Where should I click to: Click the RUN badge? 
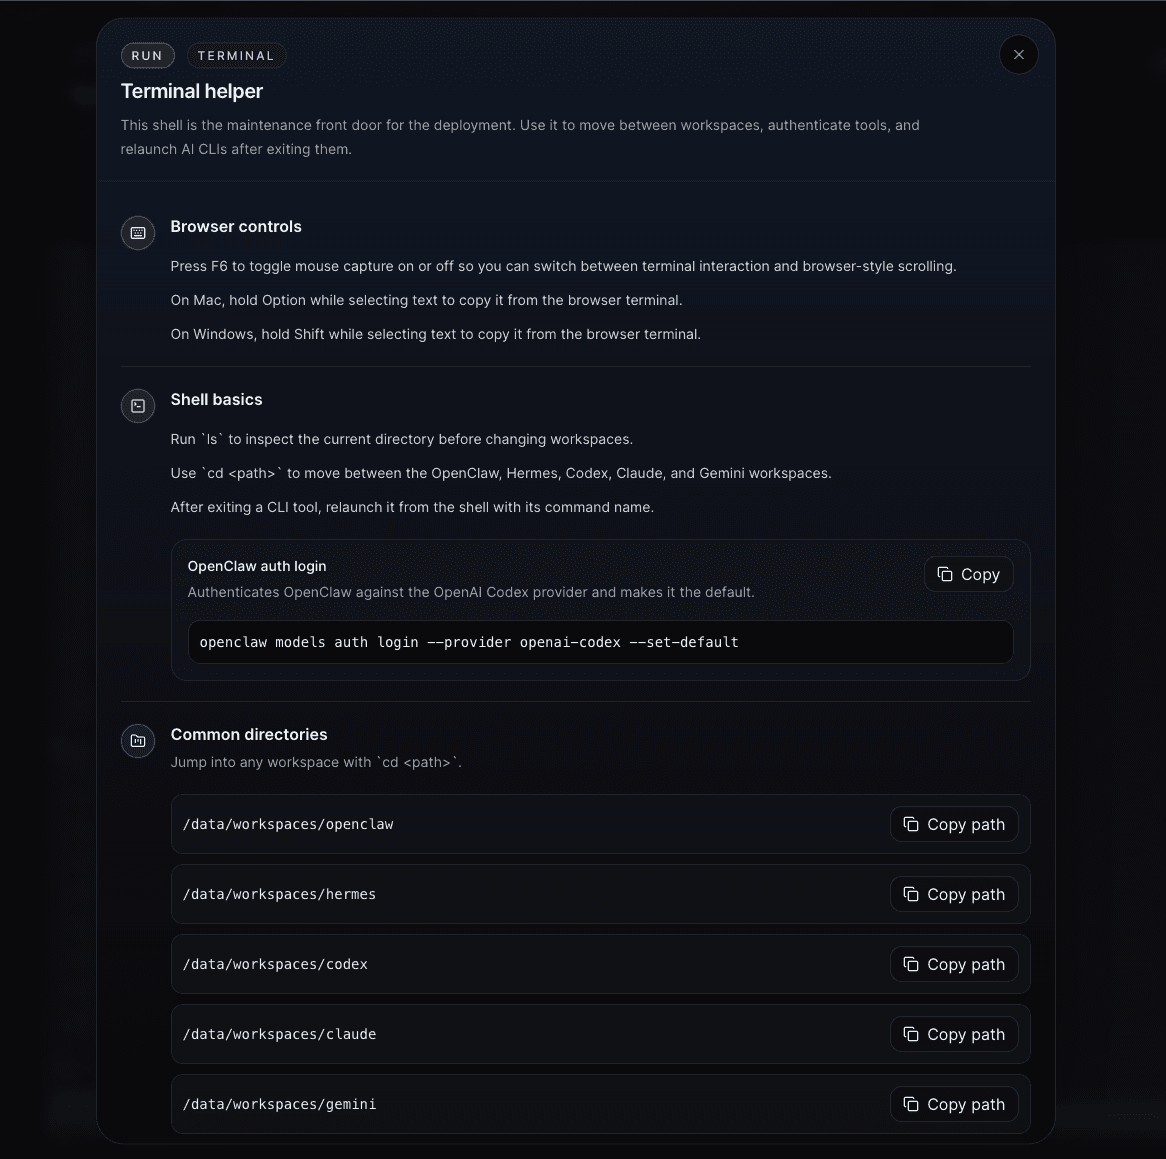point(147,56)
